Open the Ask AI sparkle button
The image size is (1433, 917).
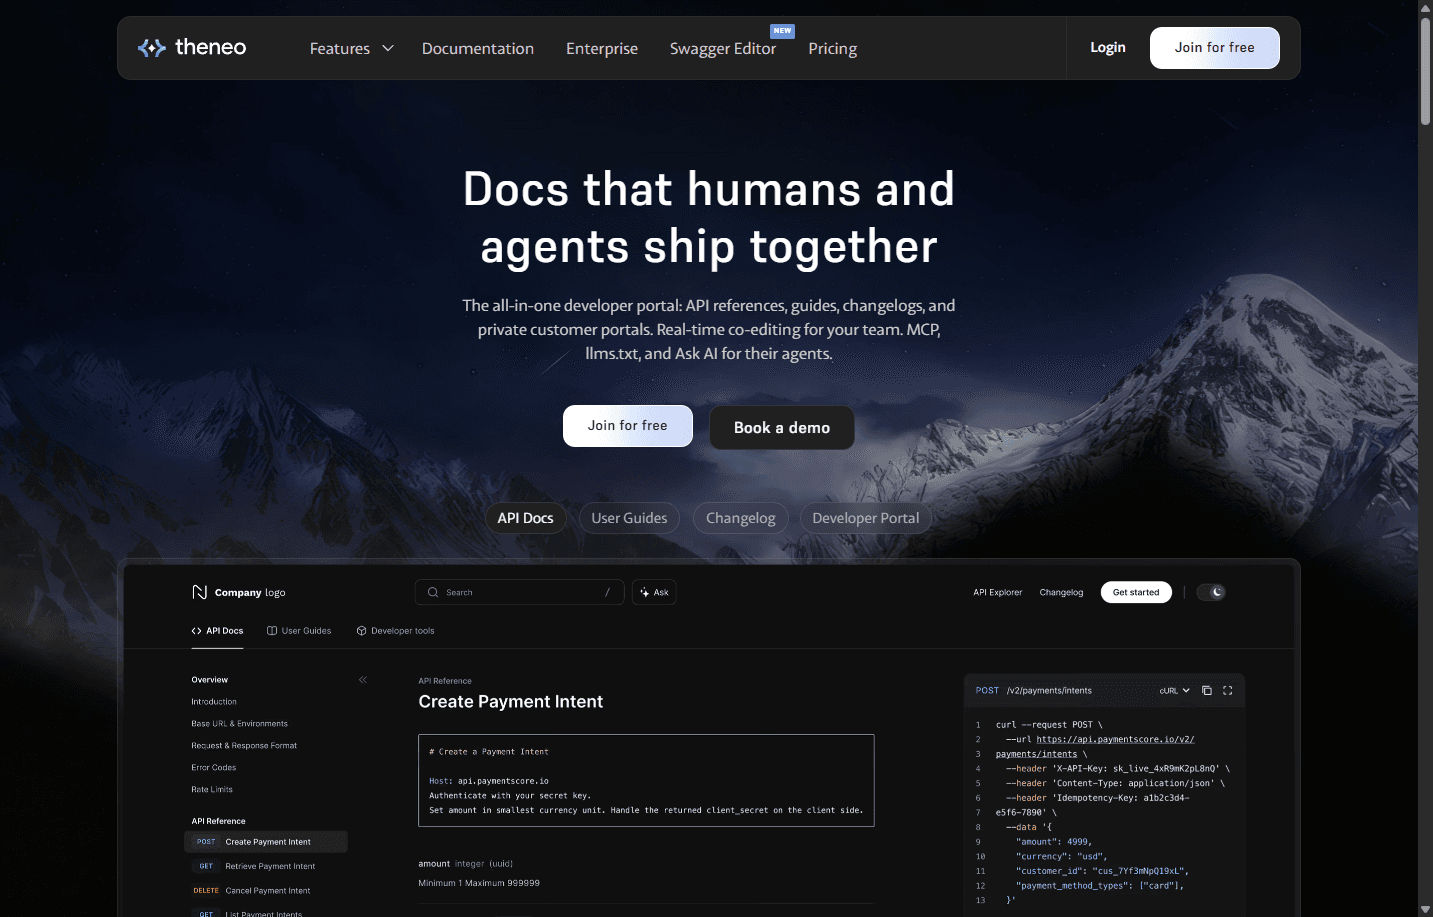pyautogui.click(x=654, y=592)
